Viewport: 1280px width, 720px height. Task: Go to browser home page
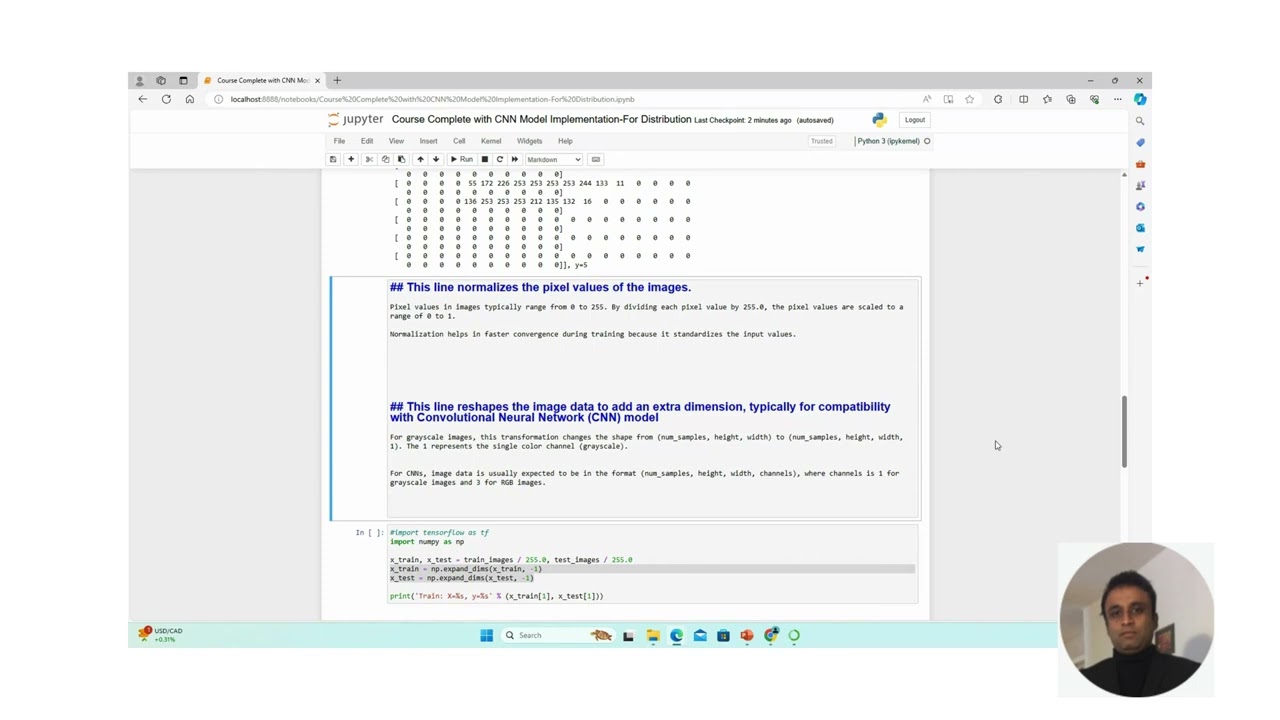point(189,99)
